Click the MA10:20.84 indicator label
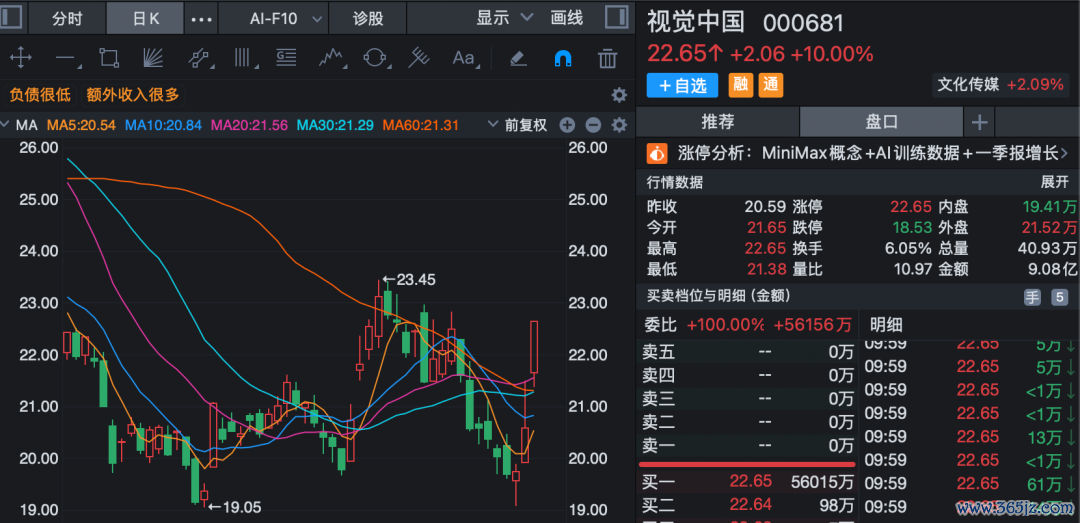The image size is (1080, 523). 164,125
